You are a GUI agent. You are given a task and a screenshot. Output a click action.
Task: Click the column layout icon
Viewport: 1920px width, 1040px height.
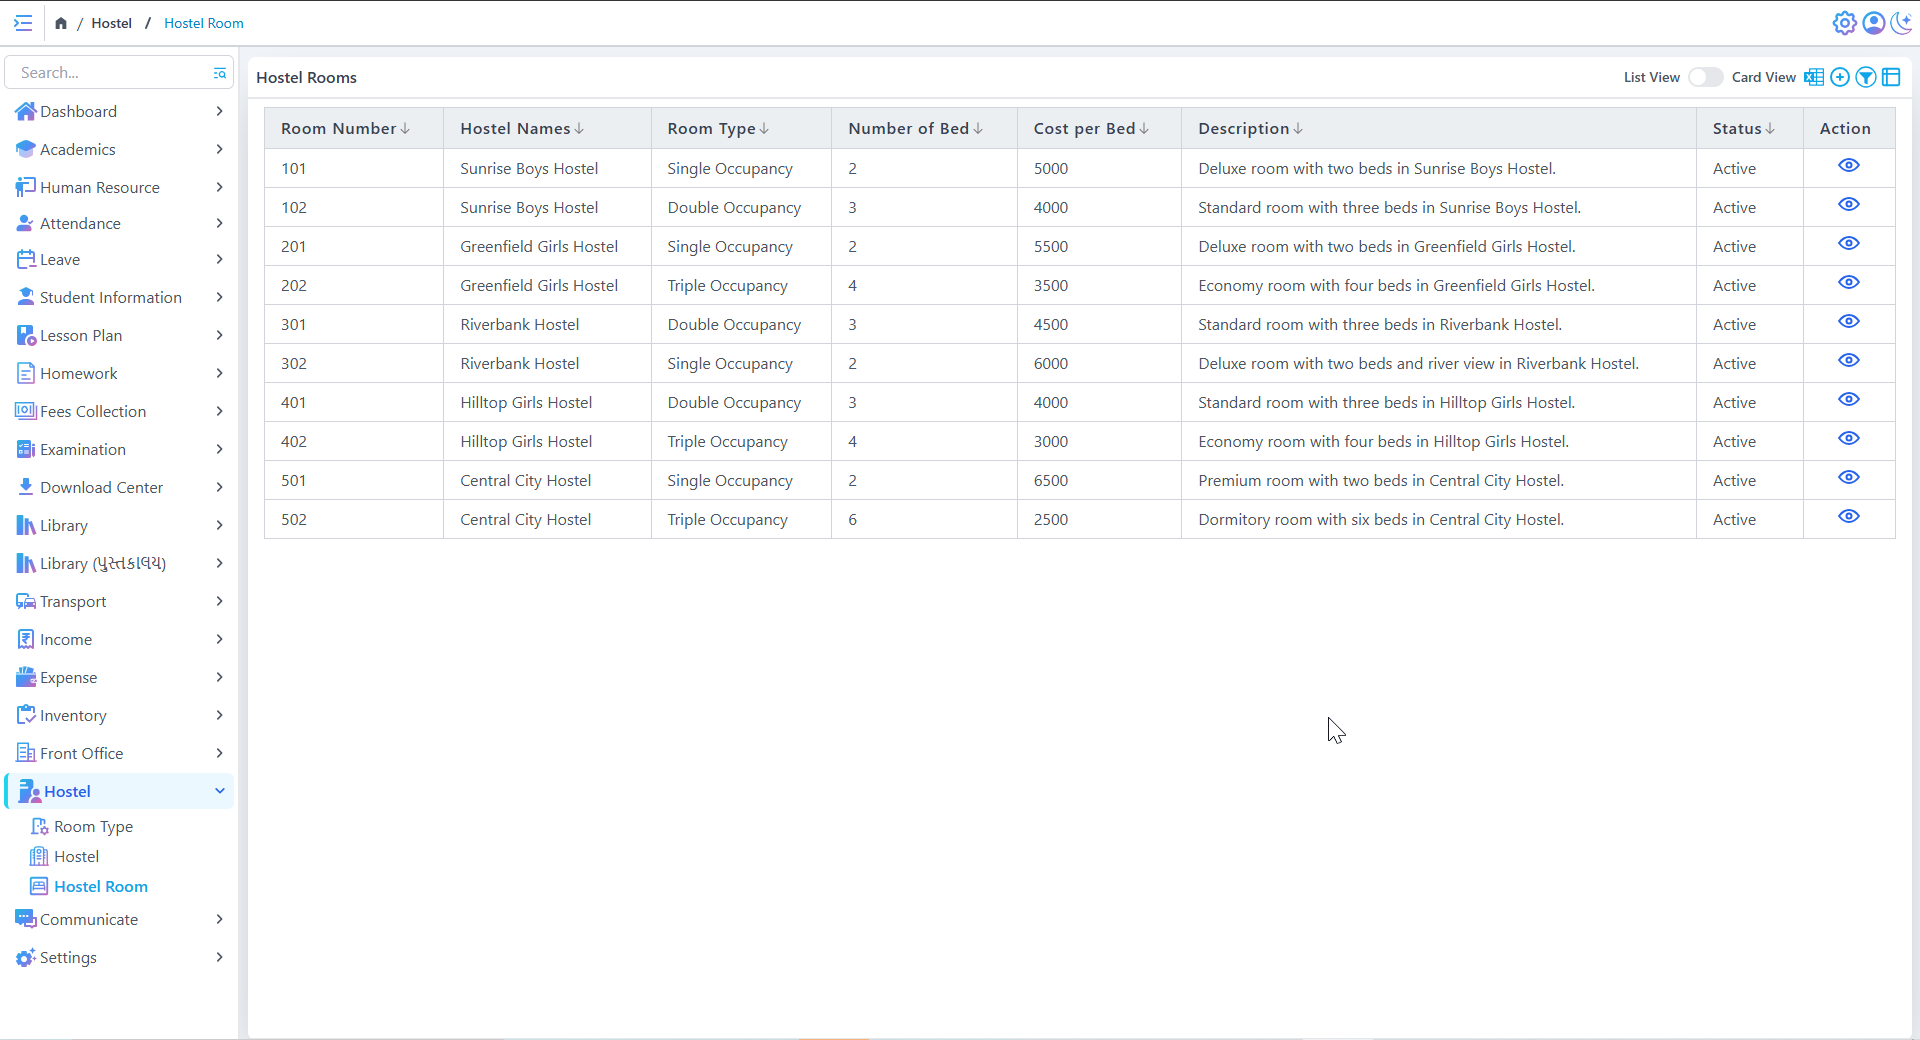coord(1891,77)
